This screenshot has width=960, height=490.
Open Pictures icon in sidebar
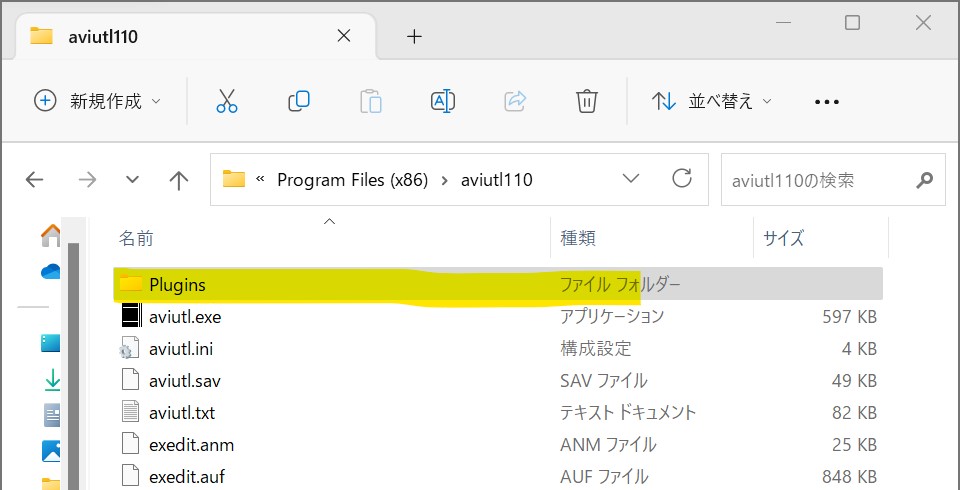(51, 451)
